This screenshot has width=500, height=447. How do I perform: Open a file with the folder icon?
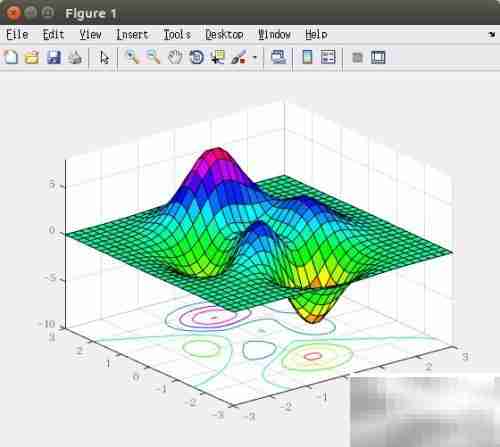pyautogui.click(x=32, y=57)
